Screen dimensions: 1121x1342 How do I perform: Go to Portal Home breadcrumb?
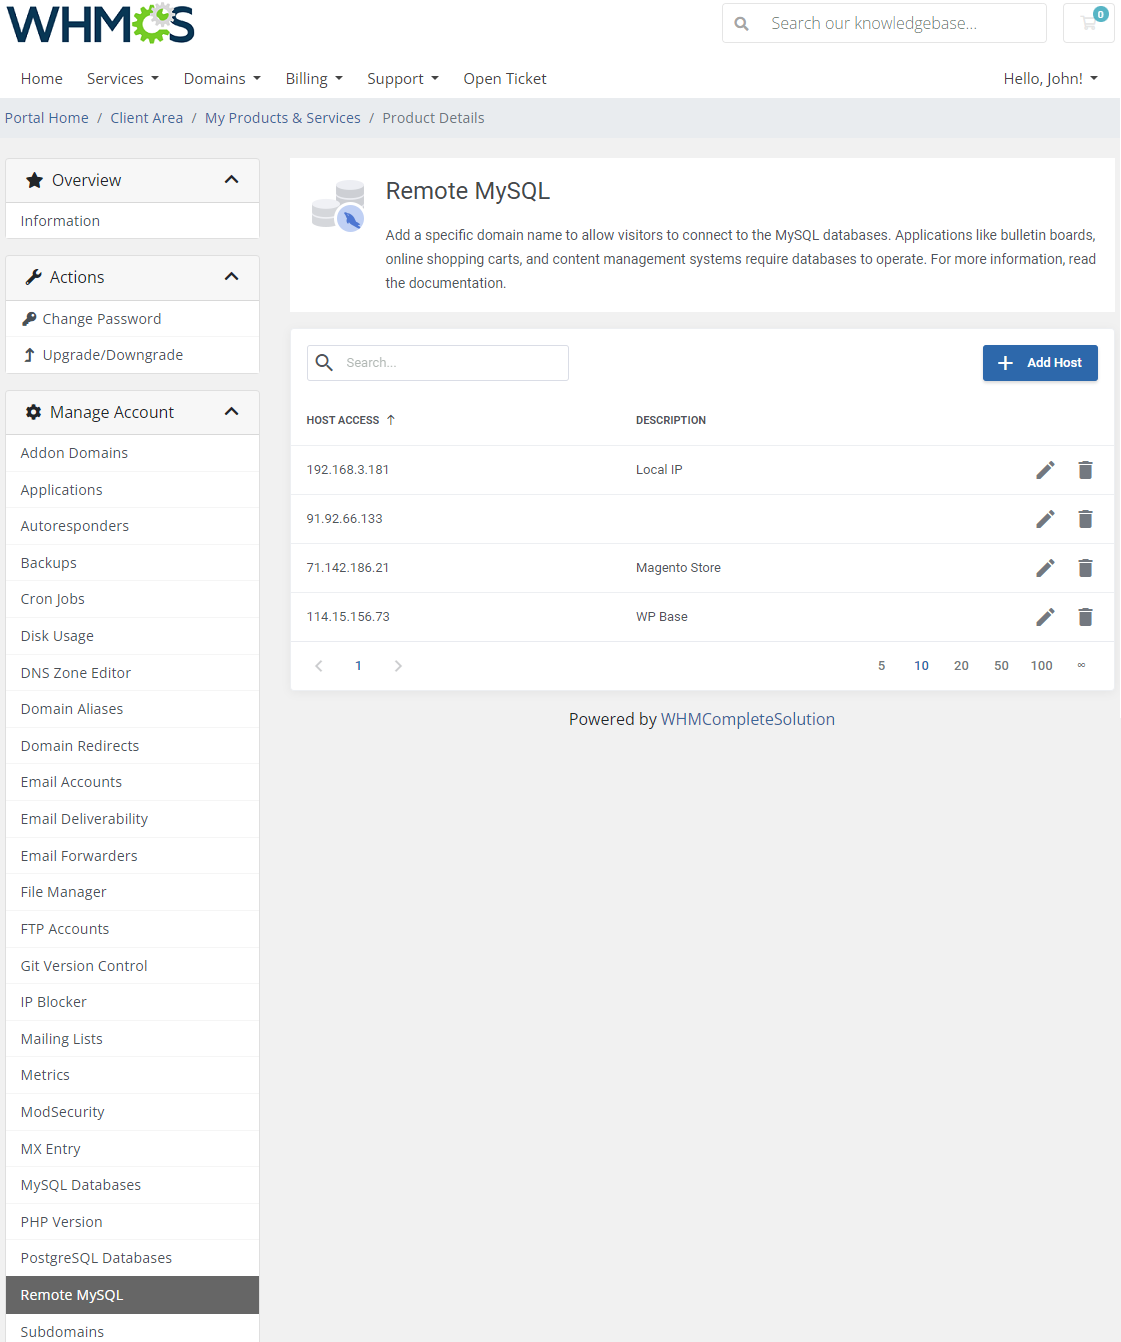point(47,118)
